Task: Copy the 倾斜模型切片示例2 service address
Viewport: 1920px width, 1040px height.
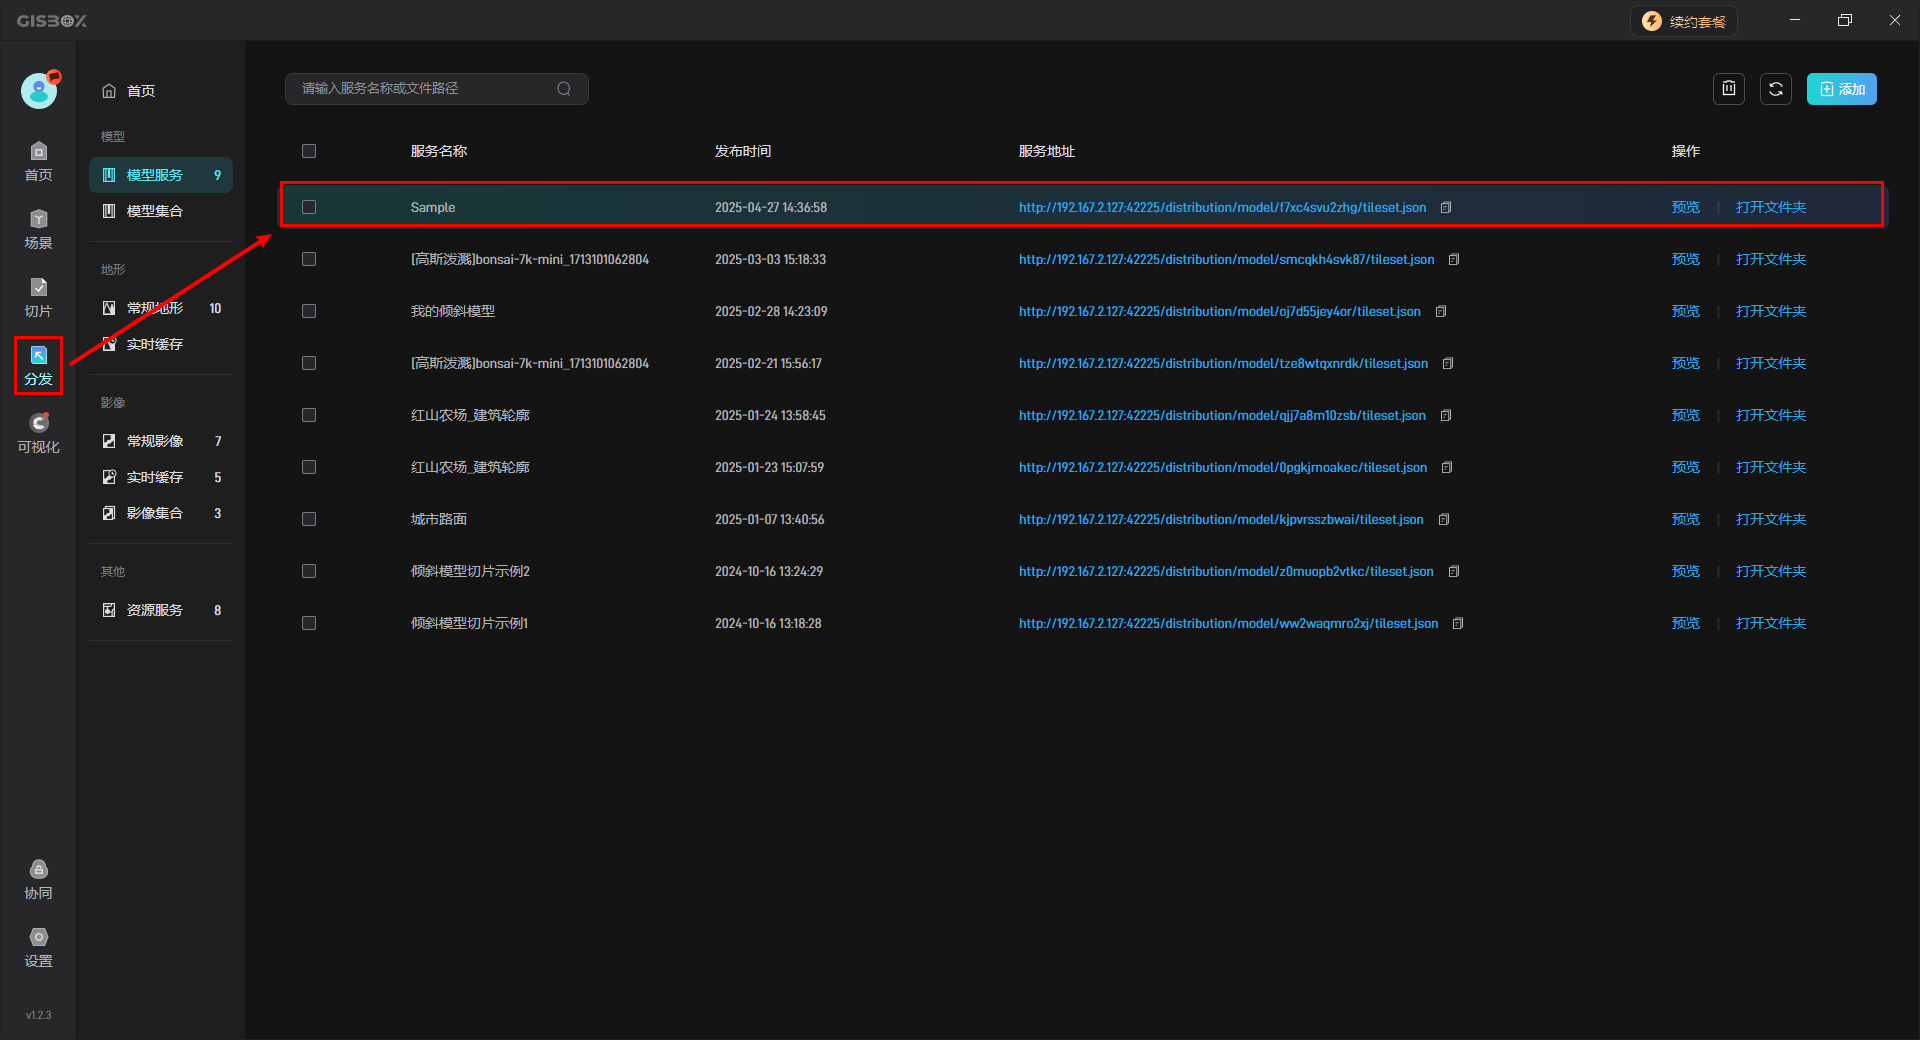Action: point(1454,571)
